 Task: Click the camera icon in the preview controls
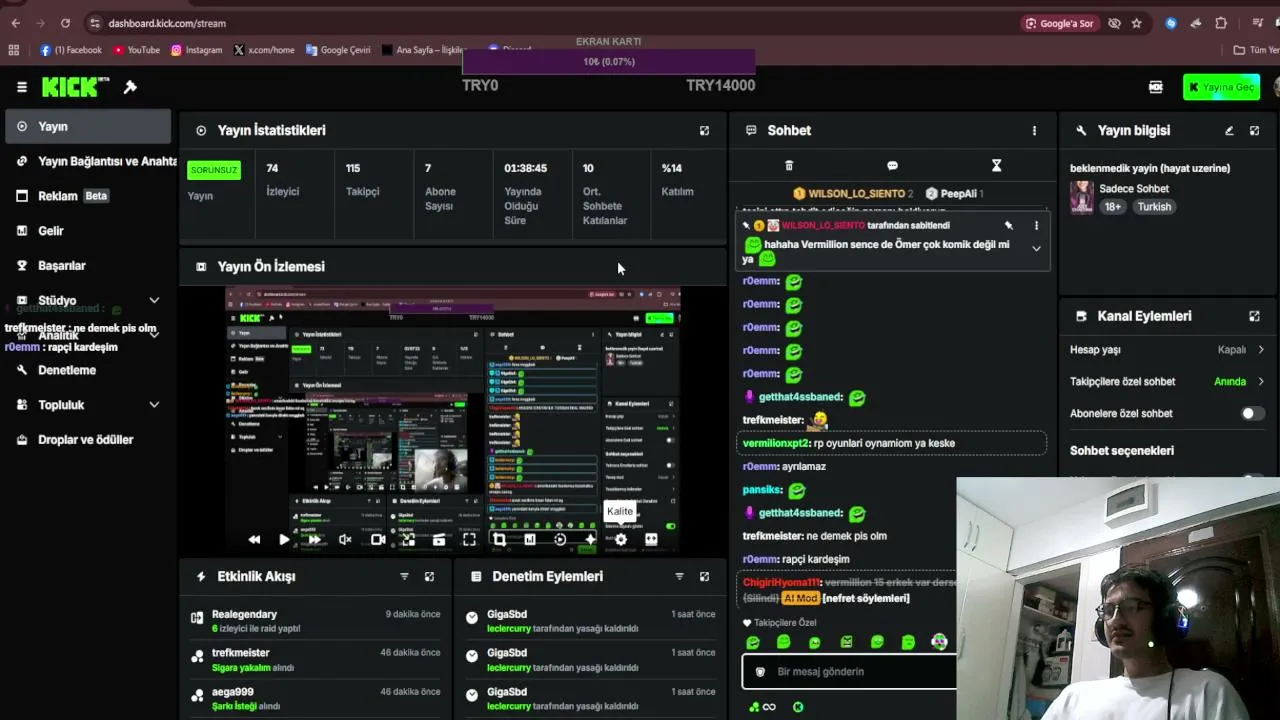click(378, 539)
